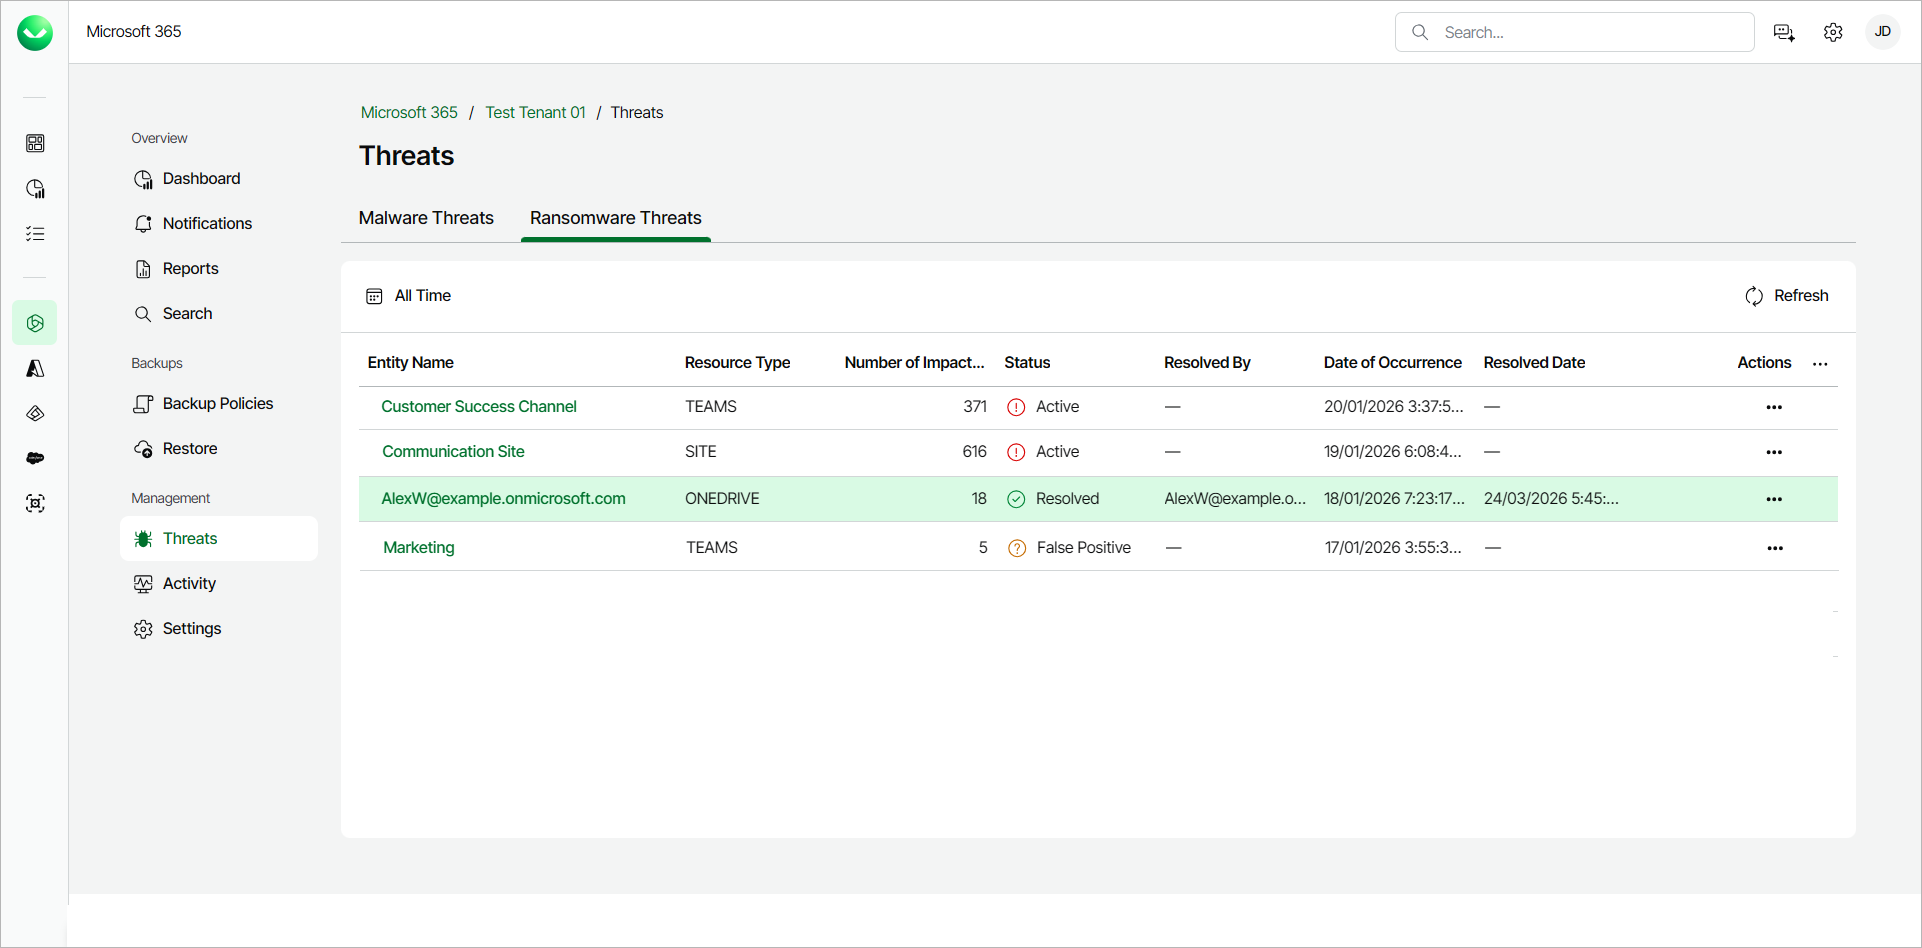Select the Ransomware Threats tab
Image resolution: width=1922 pixels, height=948 pixels.
(x=615, y=218)
